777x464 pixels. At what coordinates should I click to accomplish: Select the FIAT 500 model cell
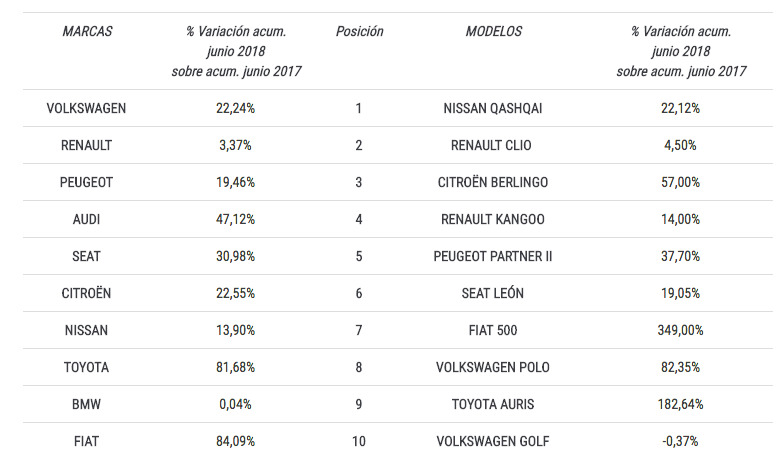(x=493, y=330)
